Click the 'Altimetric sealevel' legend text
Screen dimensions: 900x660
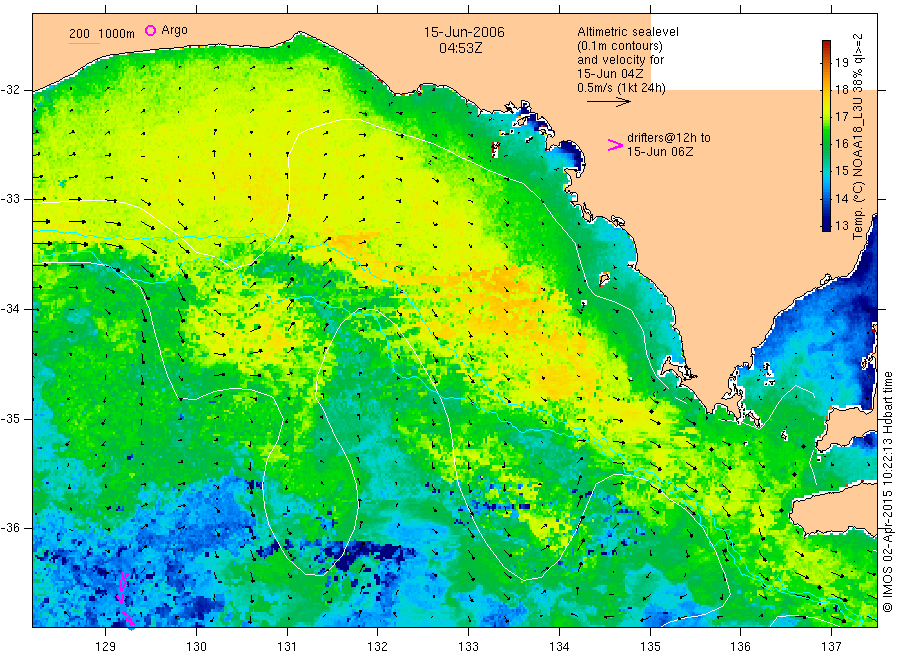coord(628,32)
